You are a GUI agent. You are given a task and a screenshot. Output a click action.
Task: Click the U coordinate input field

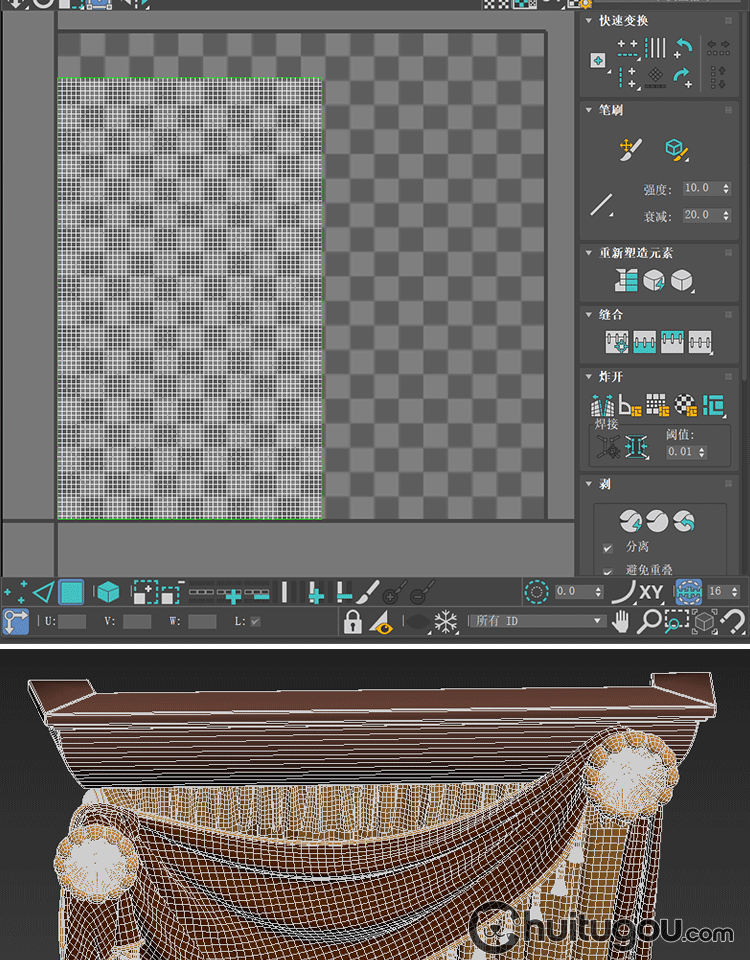72,622
